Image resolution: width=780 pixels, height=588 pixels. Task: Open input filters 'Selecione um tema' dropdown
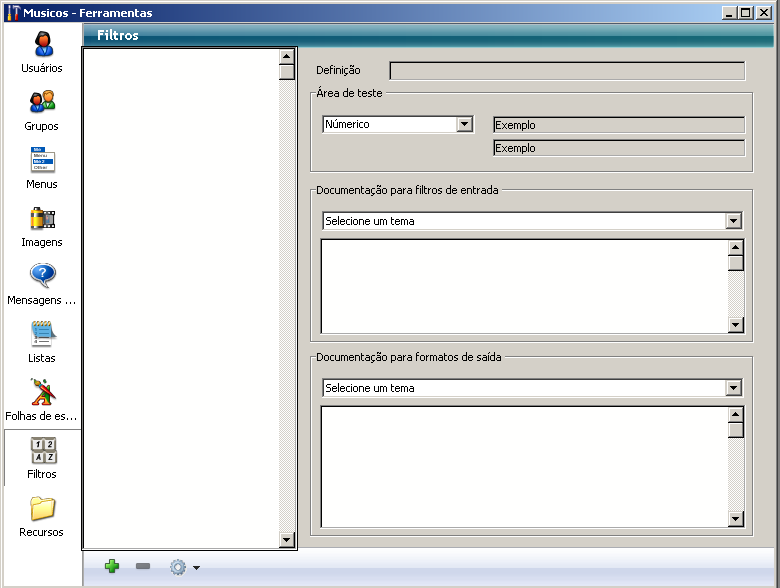point(733,221)
